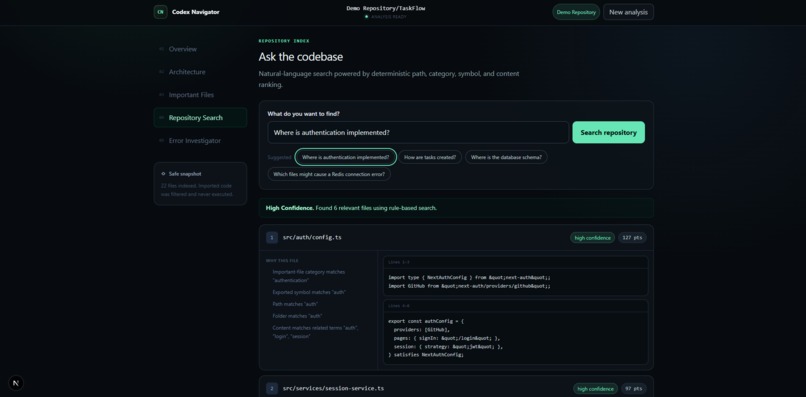Select Repository Search in sidebar
Viewport: 806px width, 397px height.
click(x=200, y=118)
